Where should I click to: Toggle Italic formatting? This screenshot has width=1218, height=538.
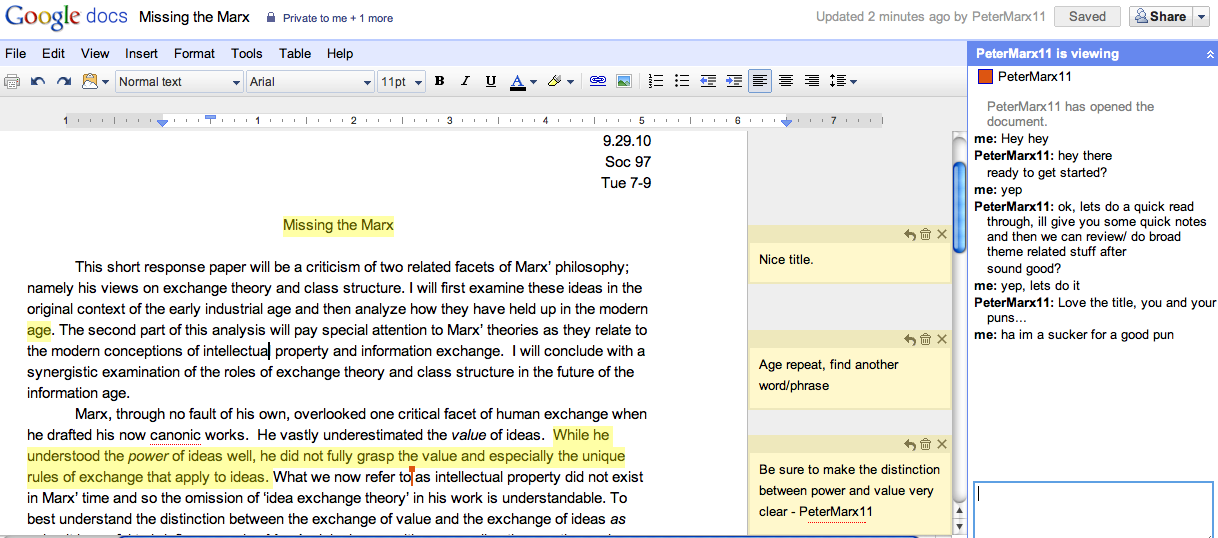coord(465,82)
